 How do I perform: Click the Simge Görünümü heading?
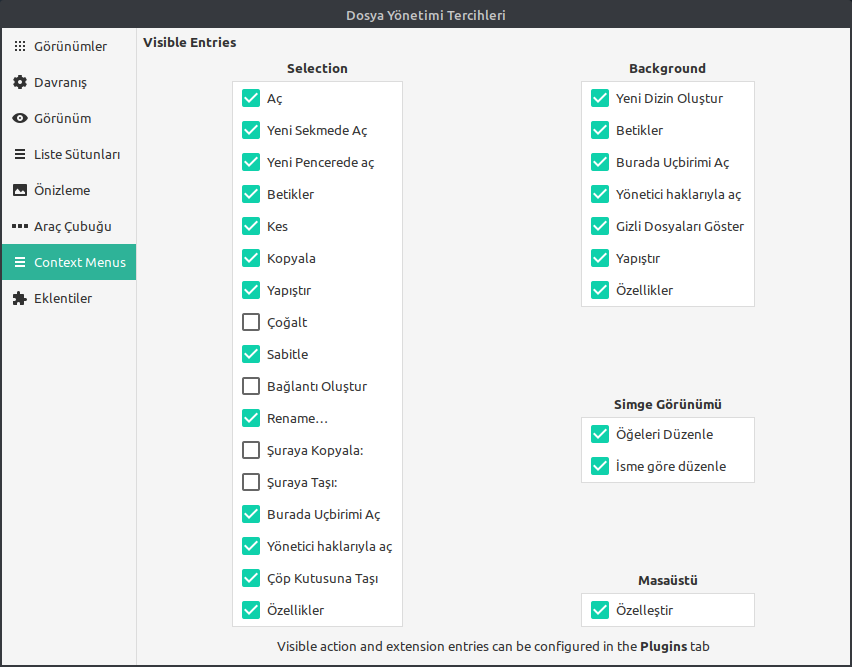[x=667, y=404]
